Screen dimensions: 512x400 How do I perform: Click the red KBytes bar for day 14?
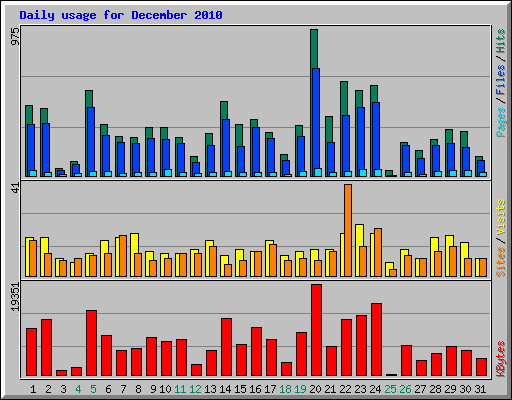pyautogui.click(x=226, y=347)
